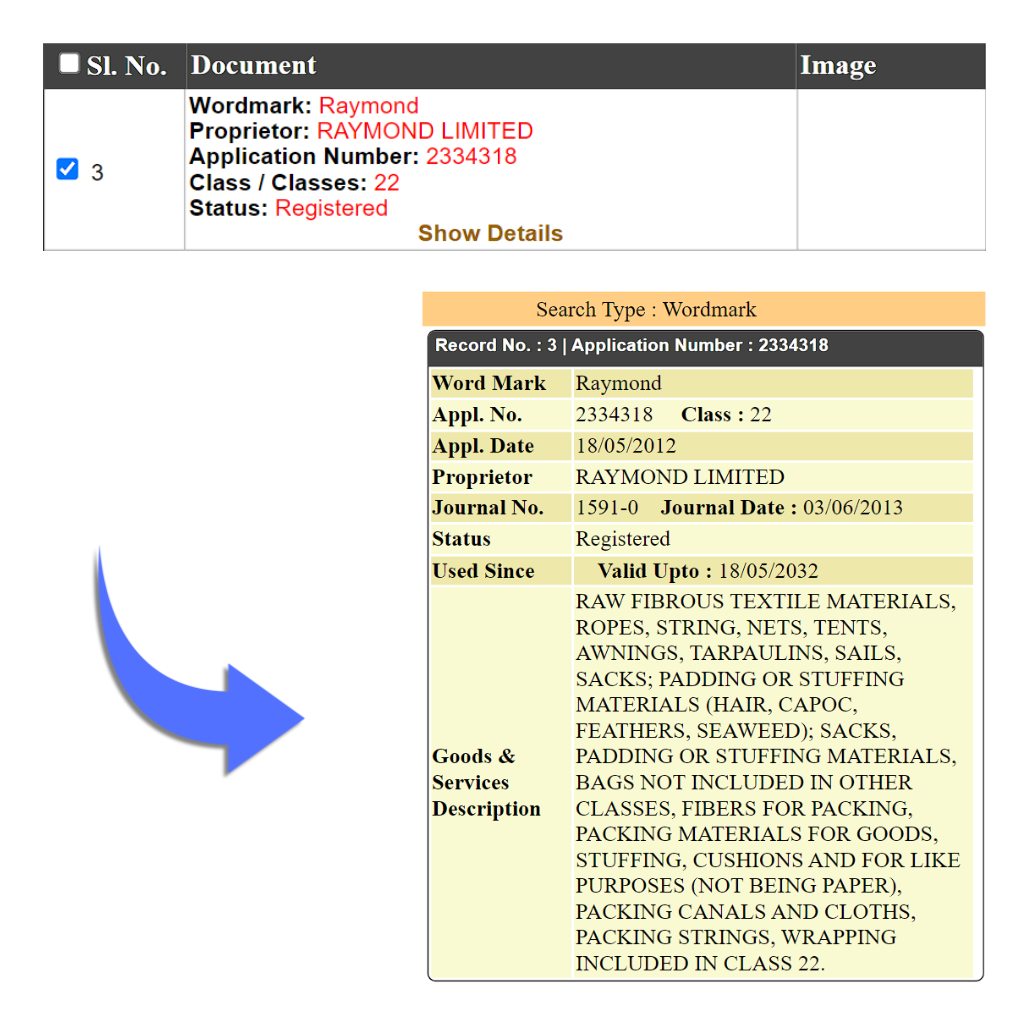Click the Record No. 3 details header bar
Image resolution: width=1024 pixels, height=1024 pixels.
(x=704, y=346)
